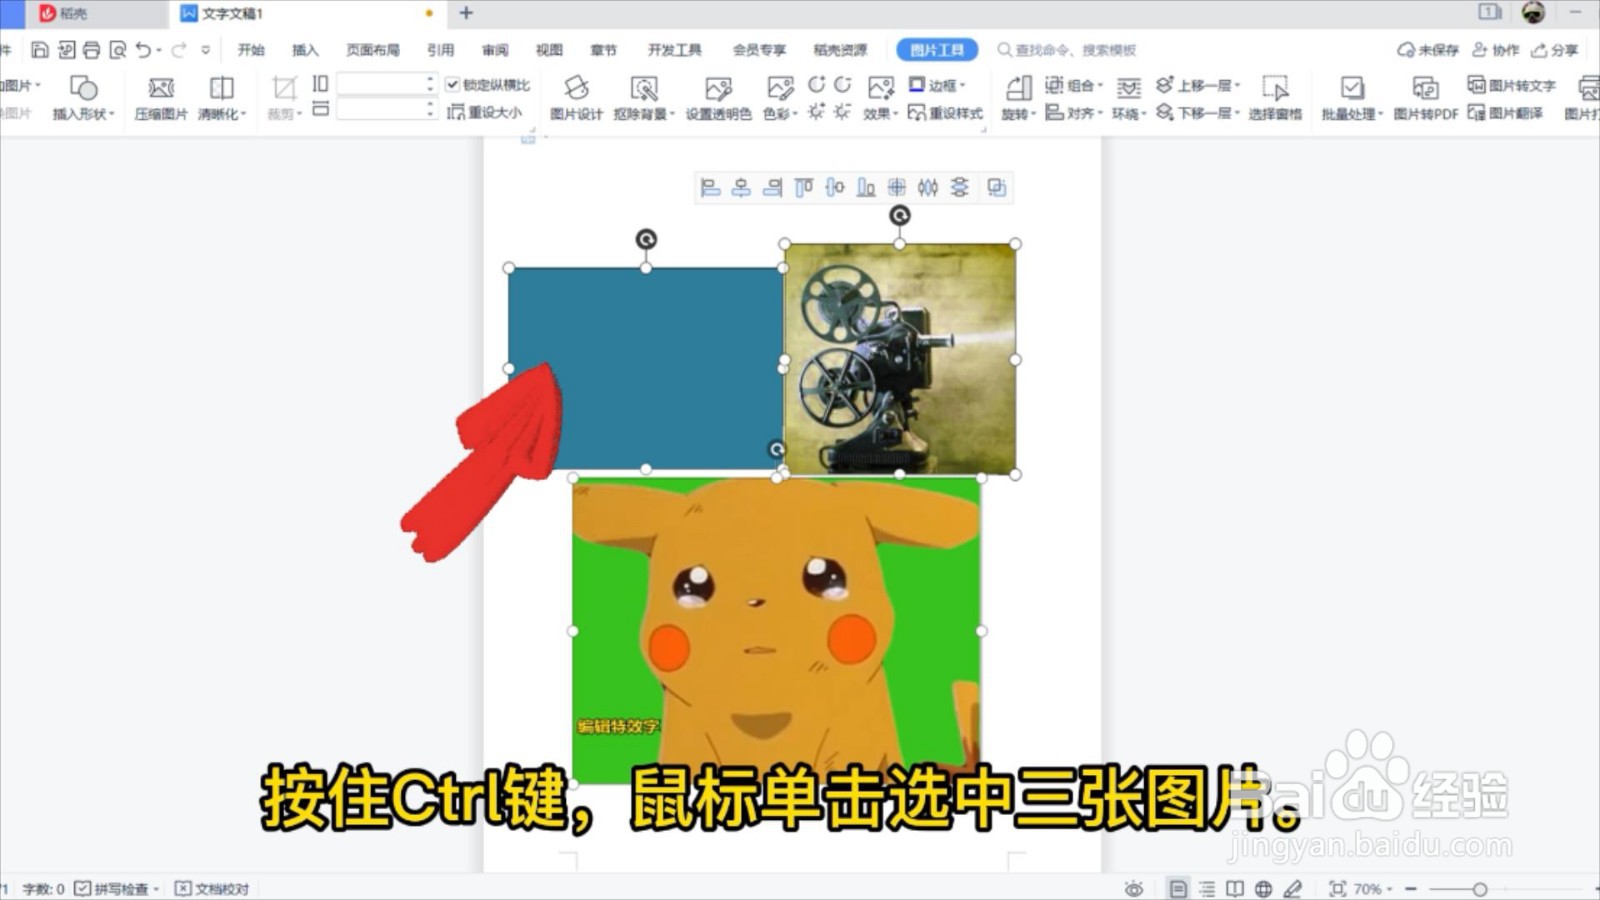Open the References (引用) tab
This screenshot has height=900, width=1600.
click(x=440, y=50)
